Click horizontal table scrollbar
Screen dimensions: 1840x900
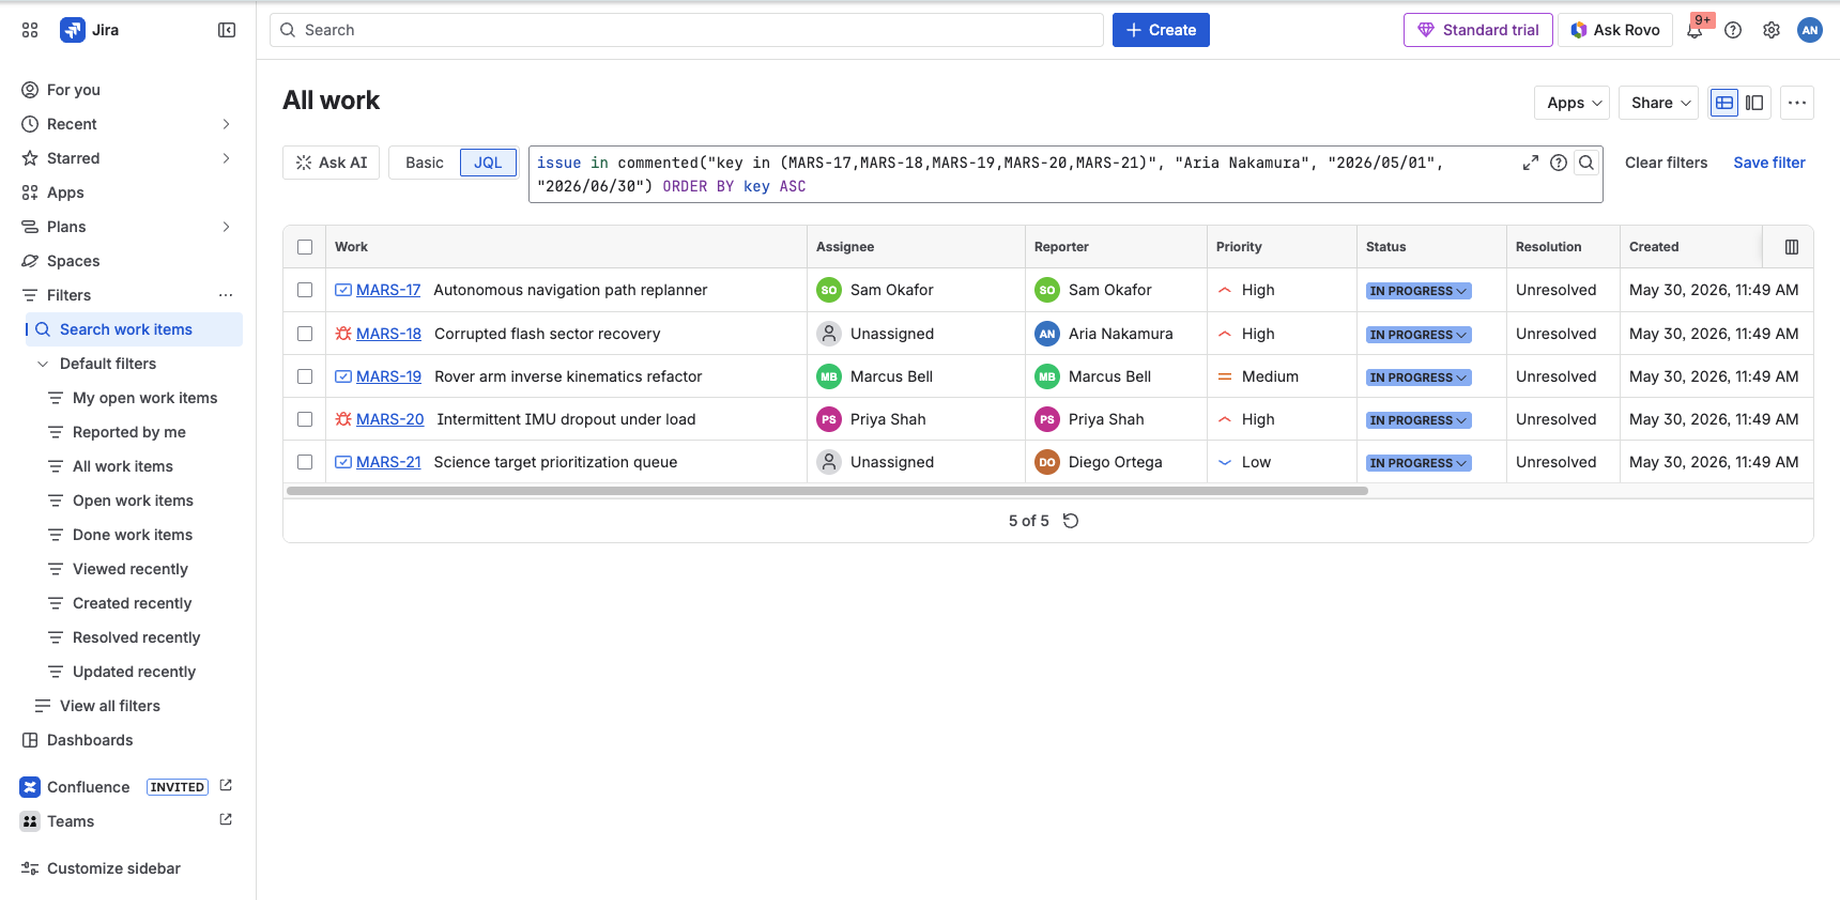[826, 491]
